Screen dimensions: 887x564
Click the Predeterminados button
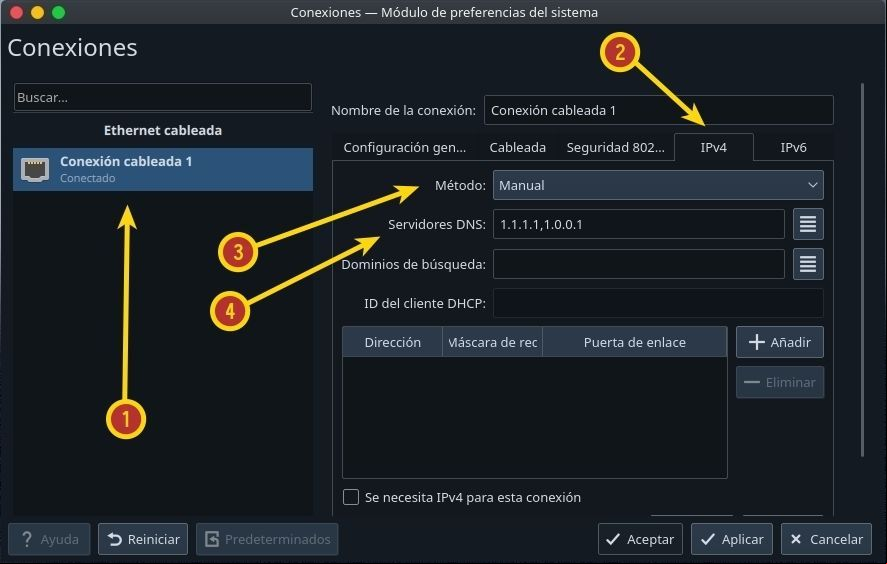coord(267,539)
